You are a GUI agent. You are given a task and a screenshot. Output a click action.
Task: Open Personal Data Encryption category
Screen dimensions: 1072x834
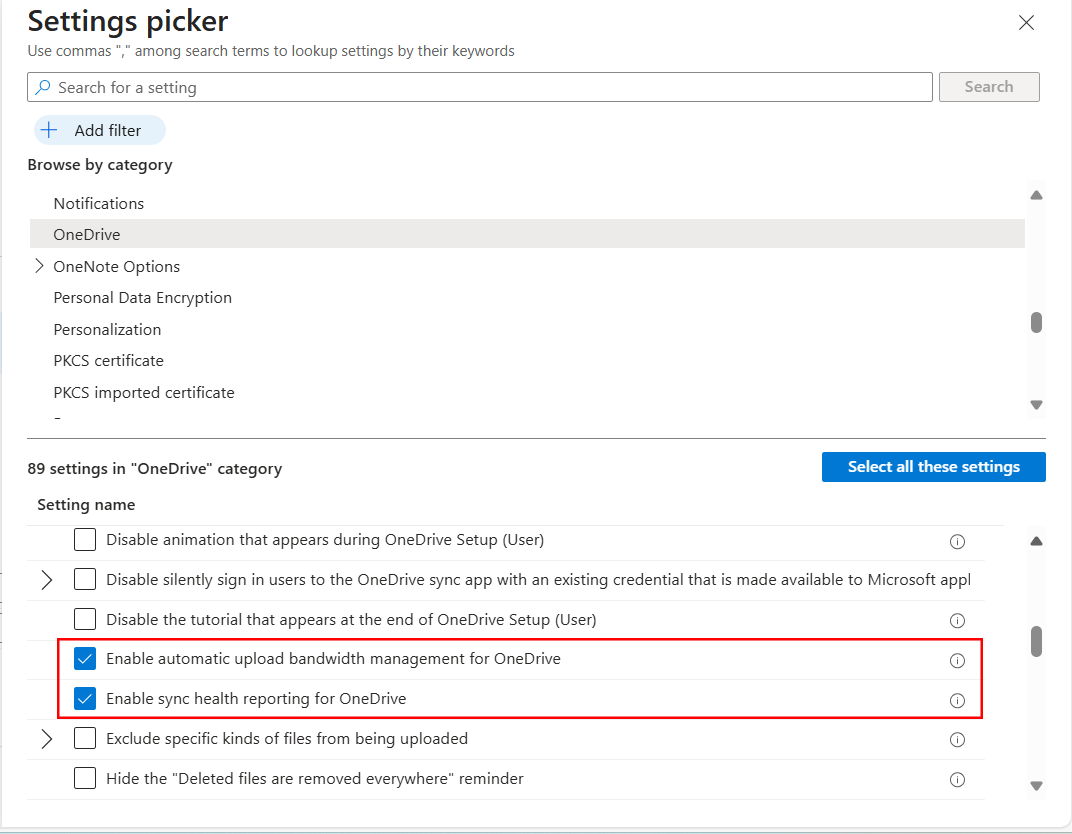(x=527, y=297)
